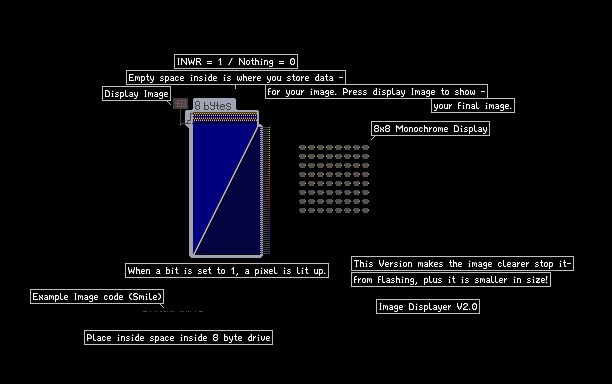This screenshot has height=384, width=612.
Task: Select the 'Image Displayer V2.0' title label
Action: point(428,306)
